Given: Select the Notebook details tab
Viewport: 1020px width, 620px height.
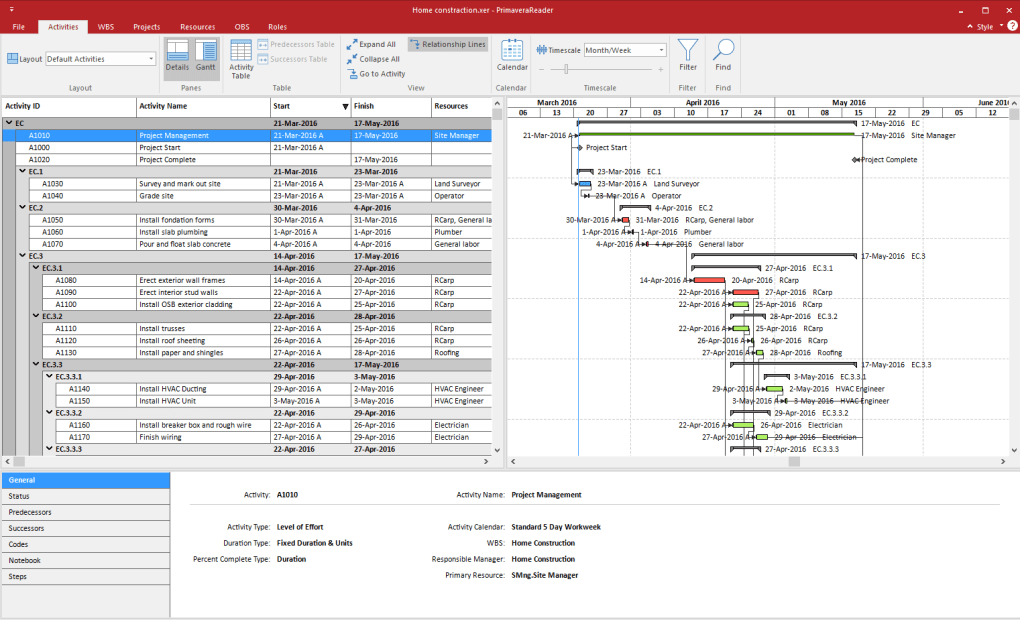Looking at the screenshot, I should 25,560.
